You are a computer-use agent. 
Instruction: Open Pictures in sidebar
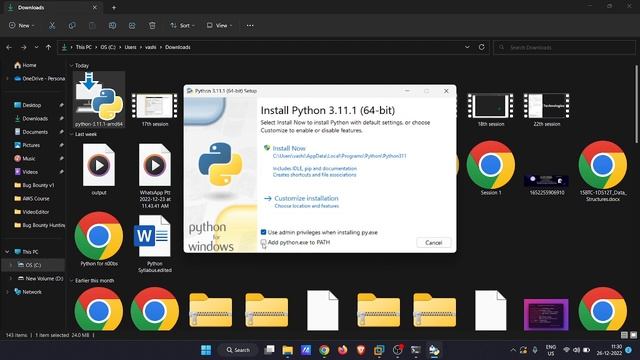click(27, 145)
